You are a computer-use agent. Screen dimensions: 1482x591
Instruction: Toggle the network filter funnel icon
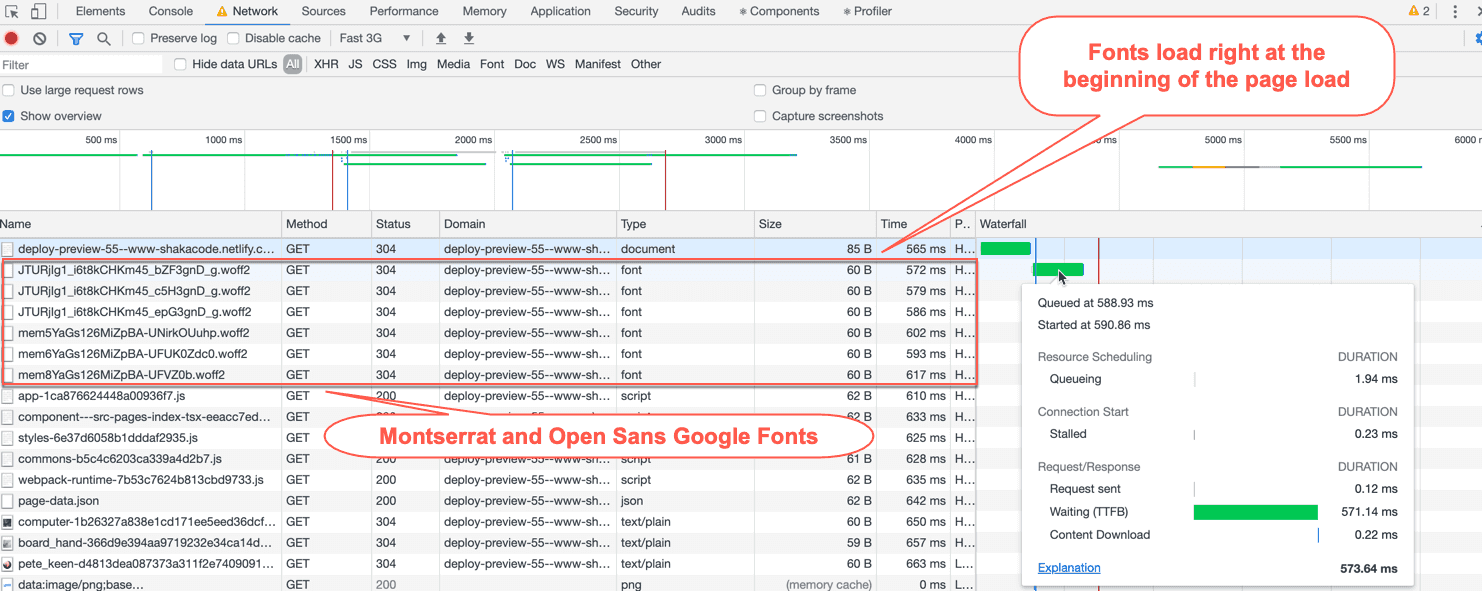(76, 39)
